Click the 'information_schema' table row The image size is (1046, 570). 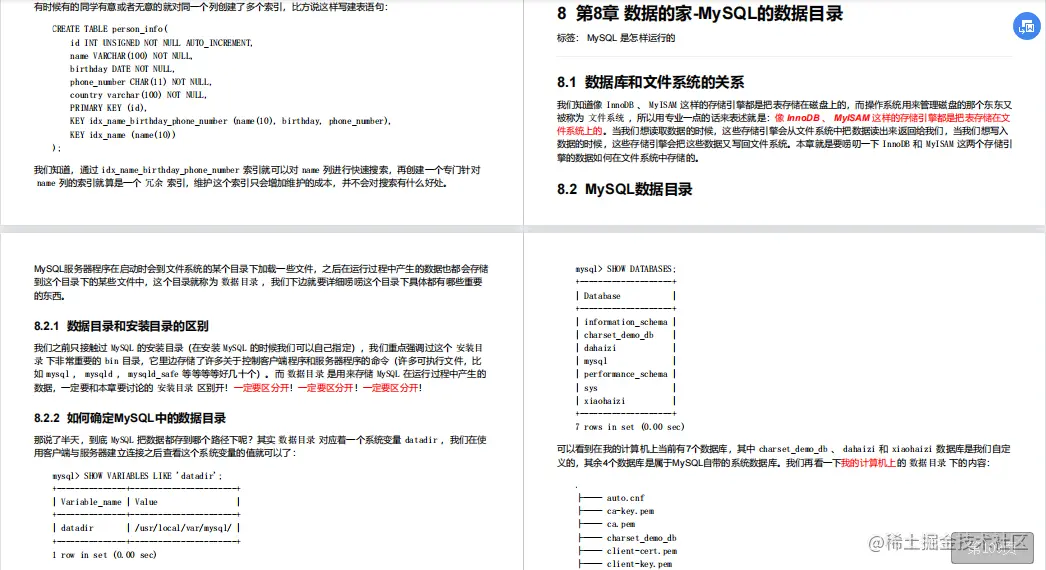coord(626,322)
